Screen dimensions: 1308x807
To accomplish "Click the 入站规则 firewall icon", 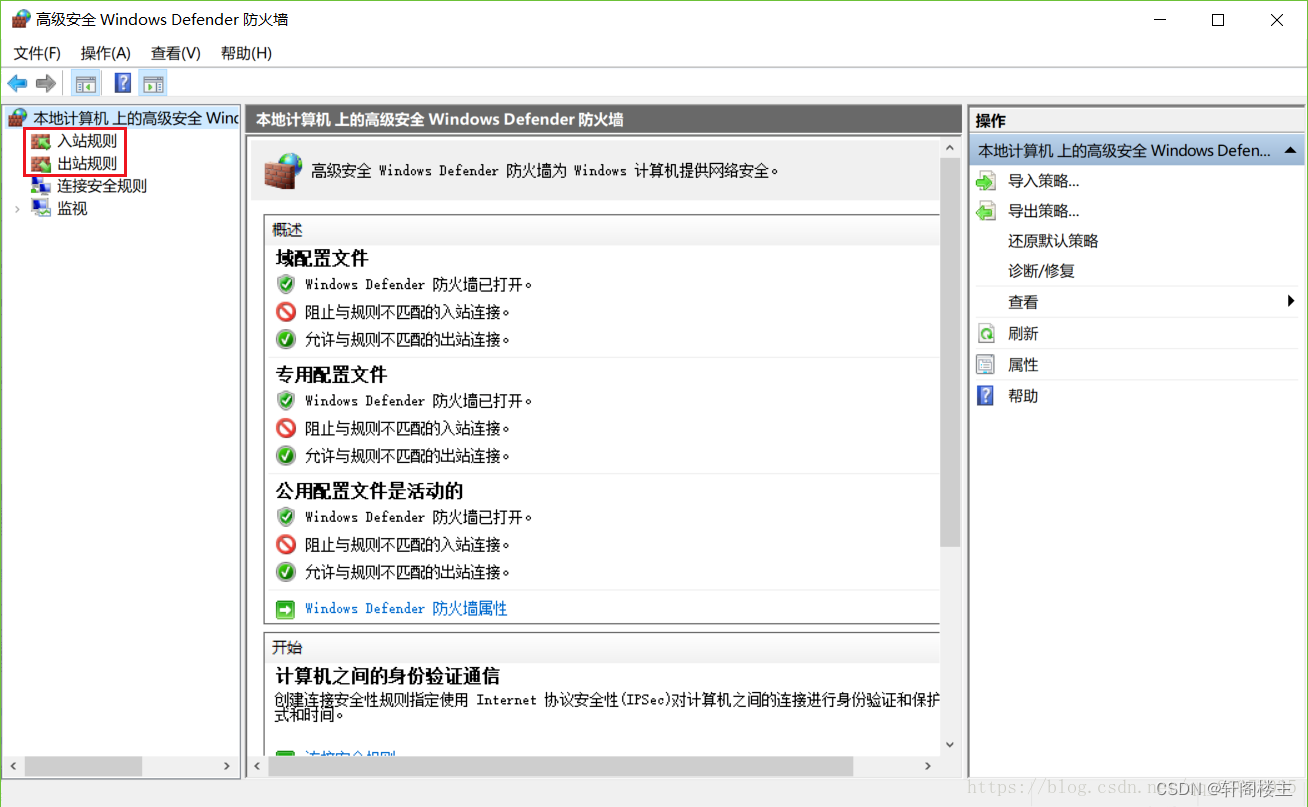I will [x=41, y=141].
